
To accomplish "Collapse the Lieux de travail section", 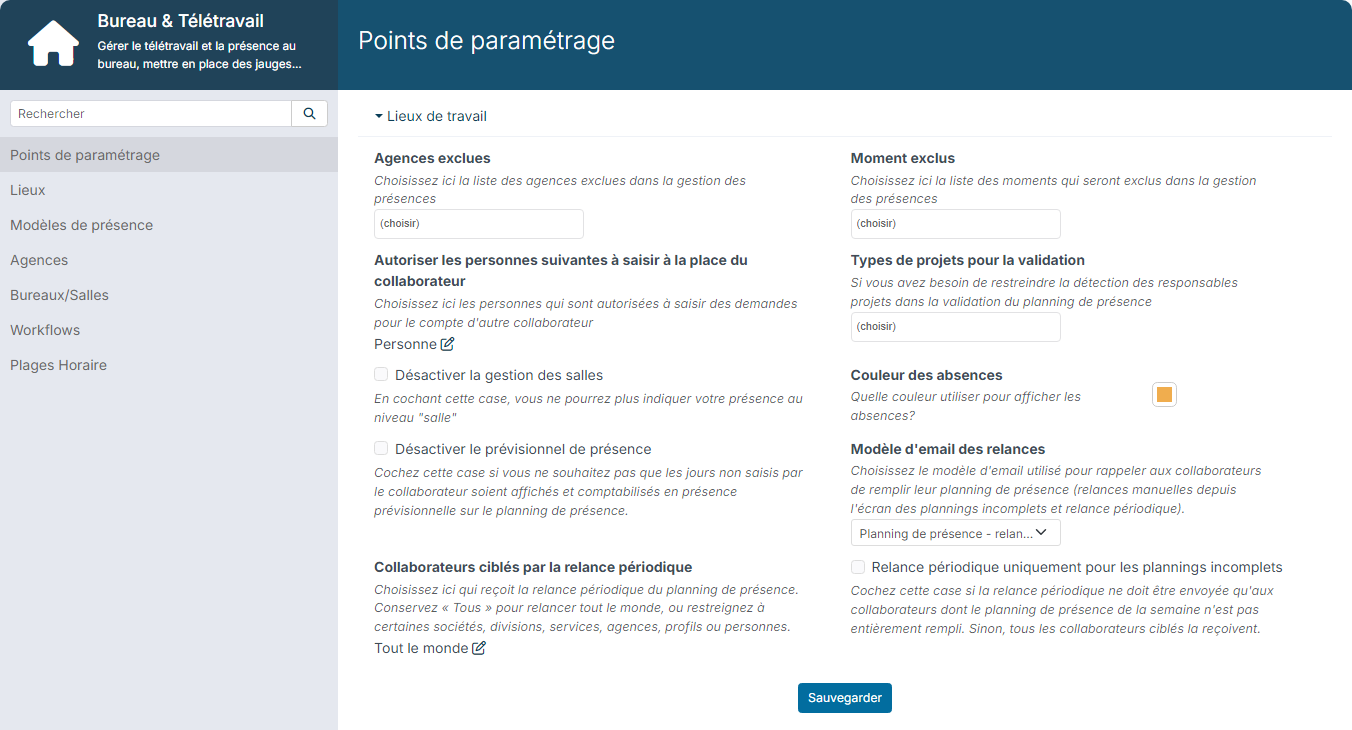I will (431, 116).
